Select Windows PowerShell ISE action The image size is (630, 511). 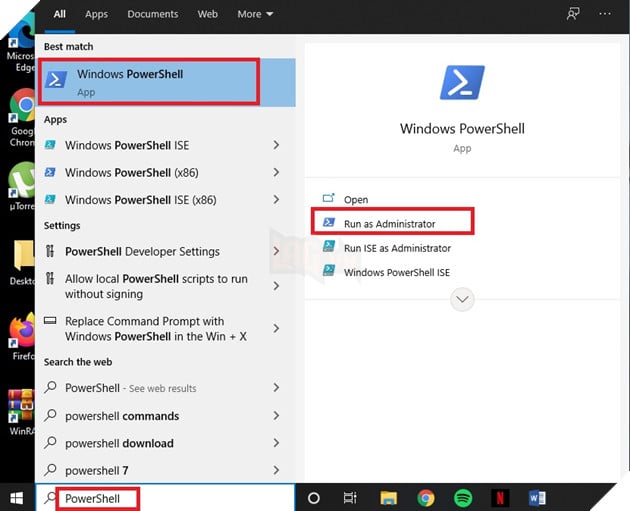(397, 272)
